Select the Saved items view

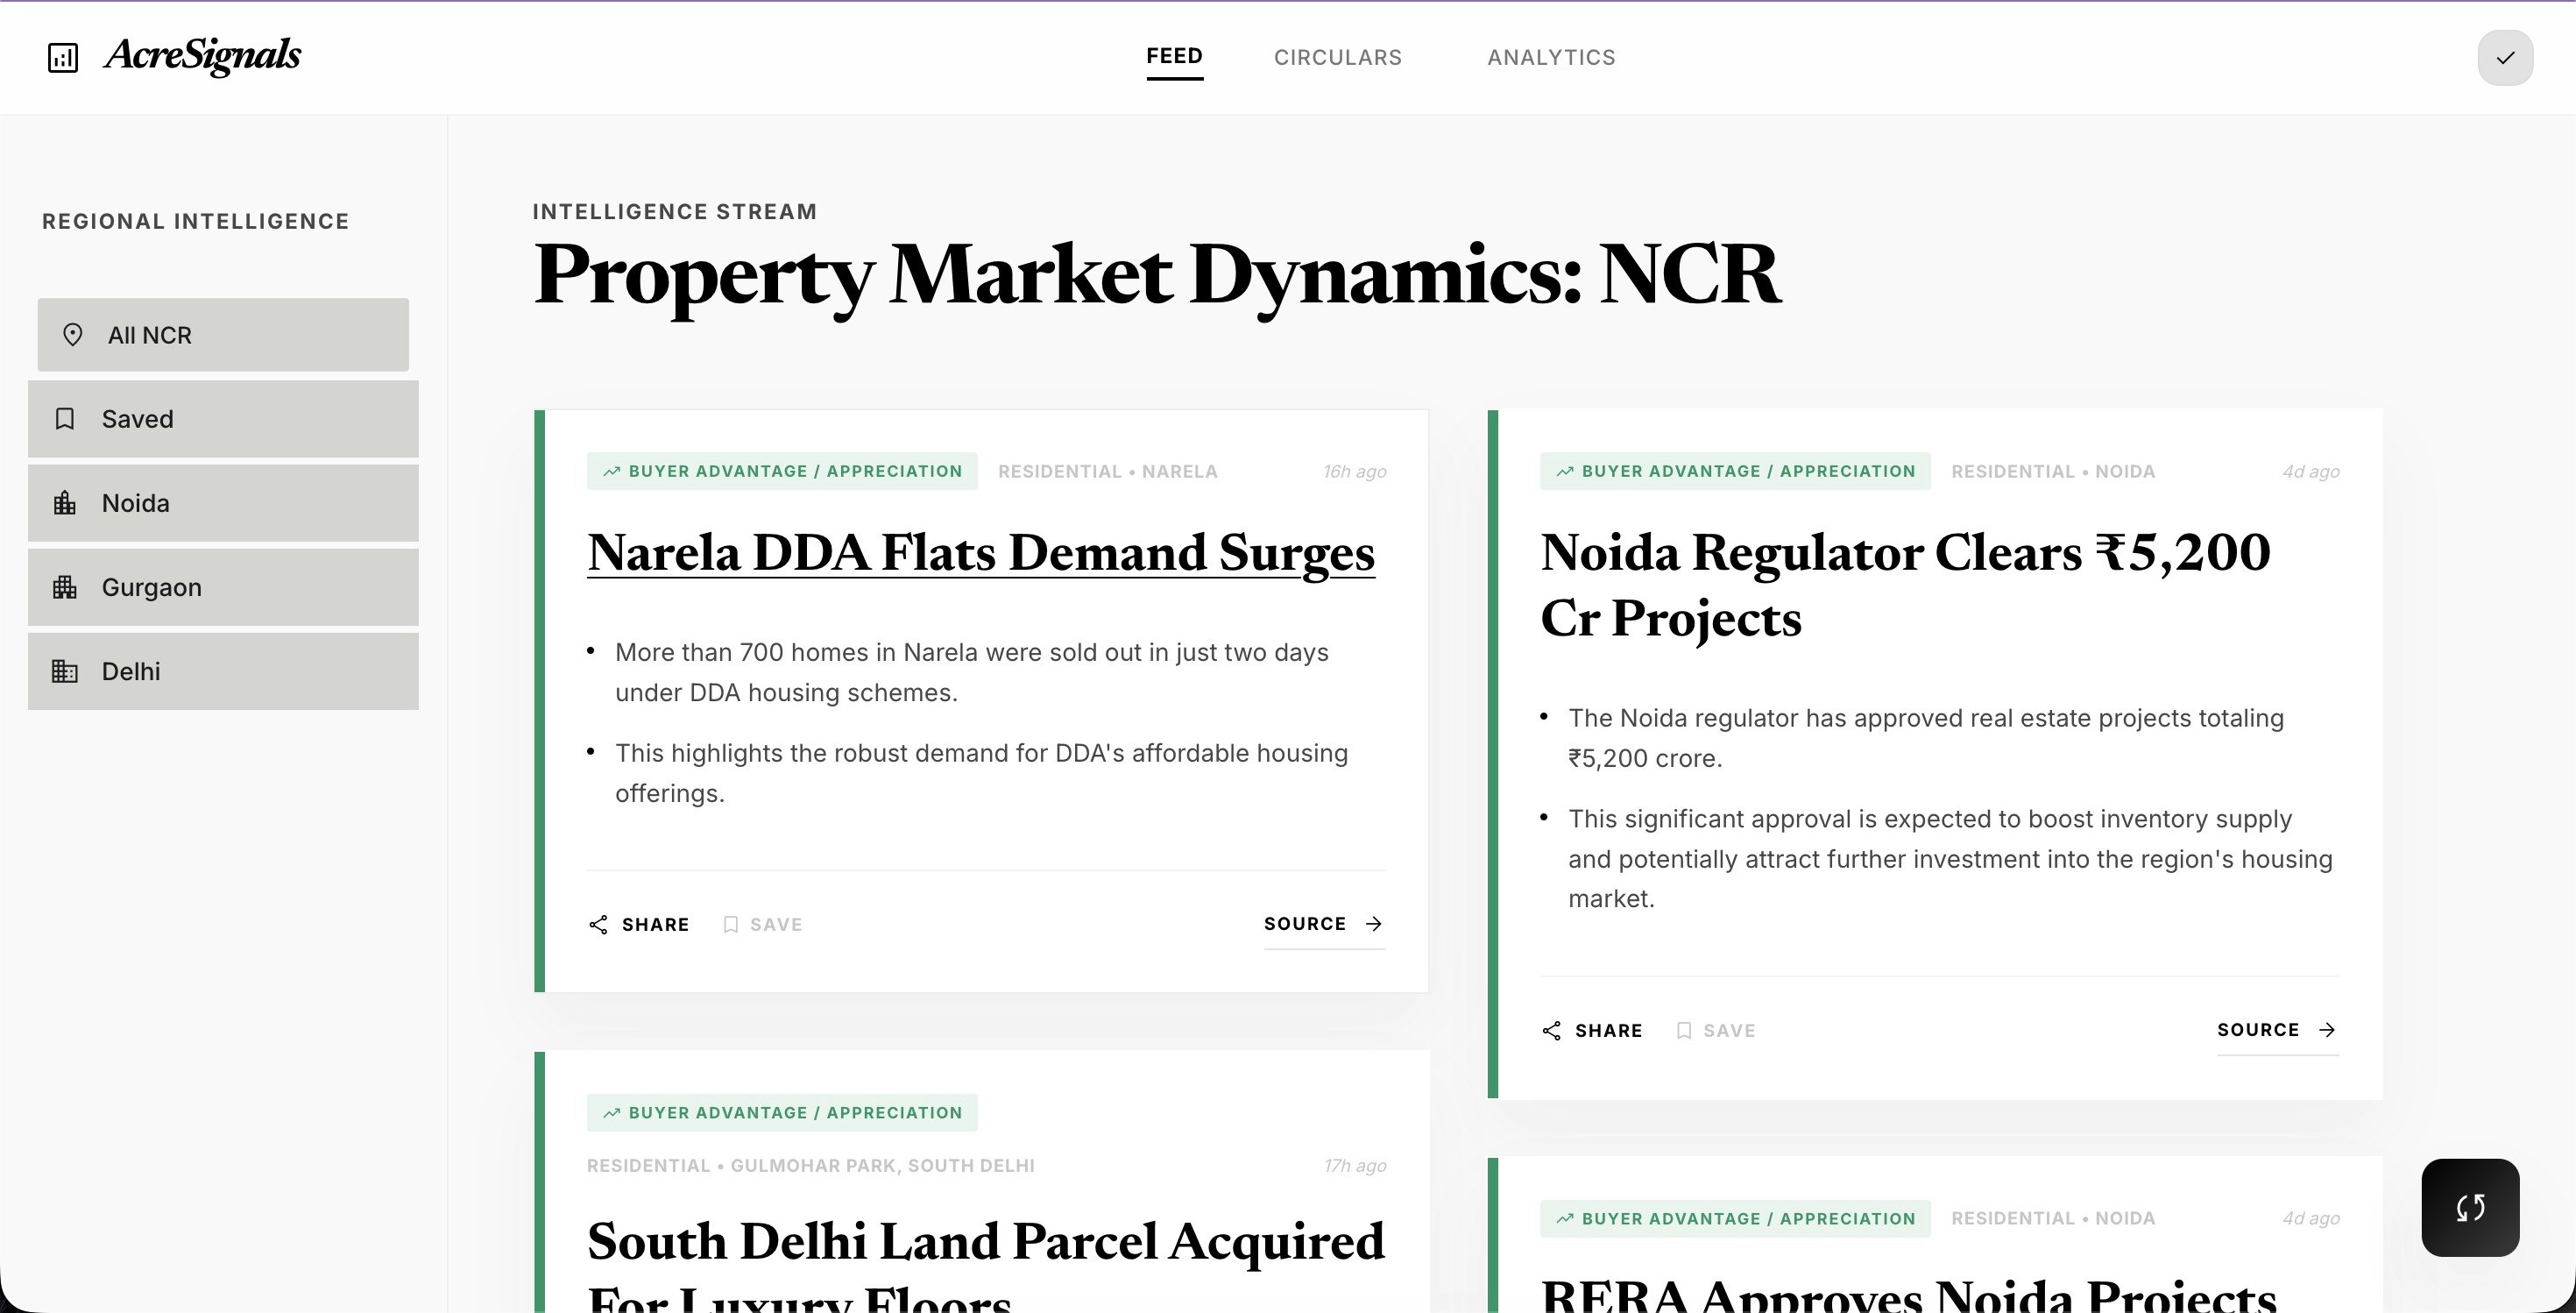click(x=222, y=418)
